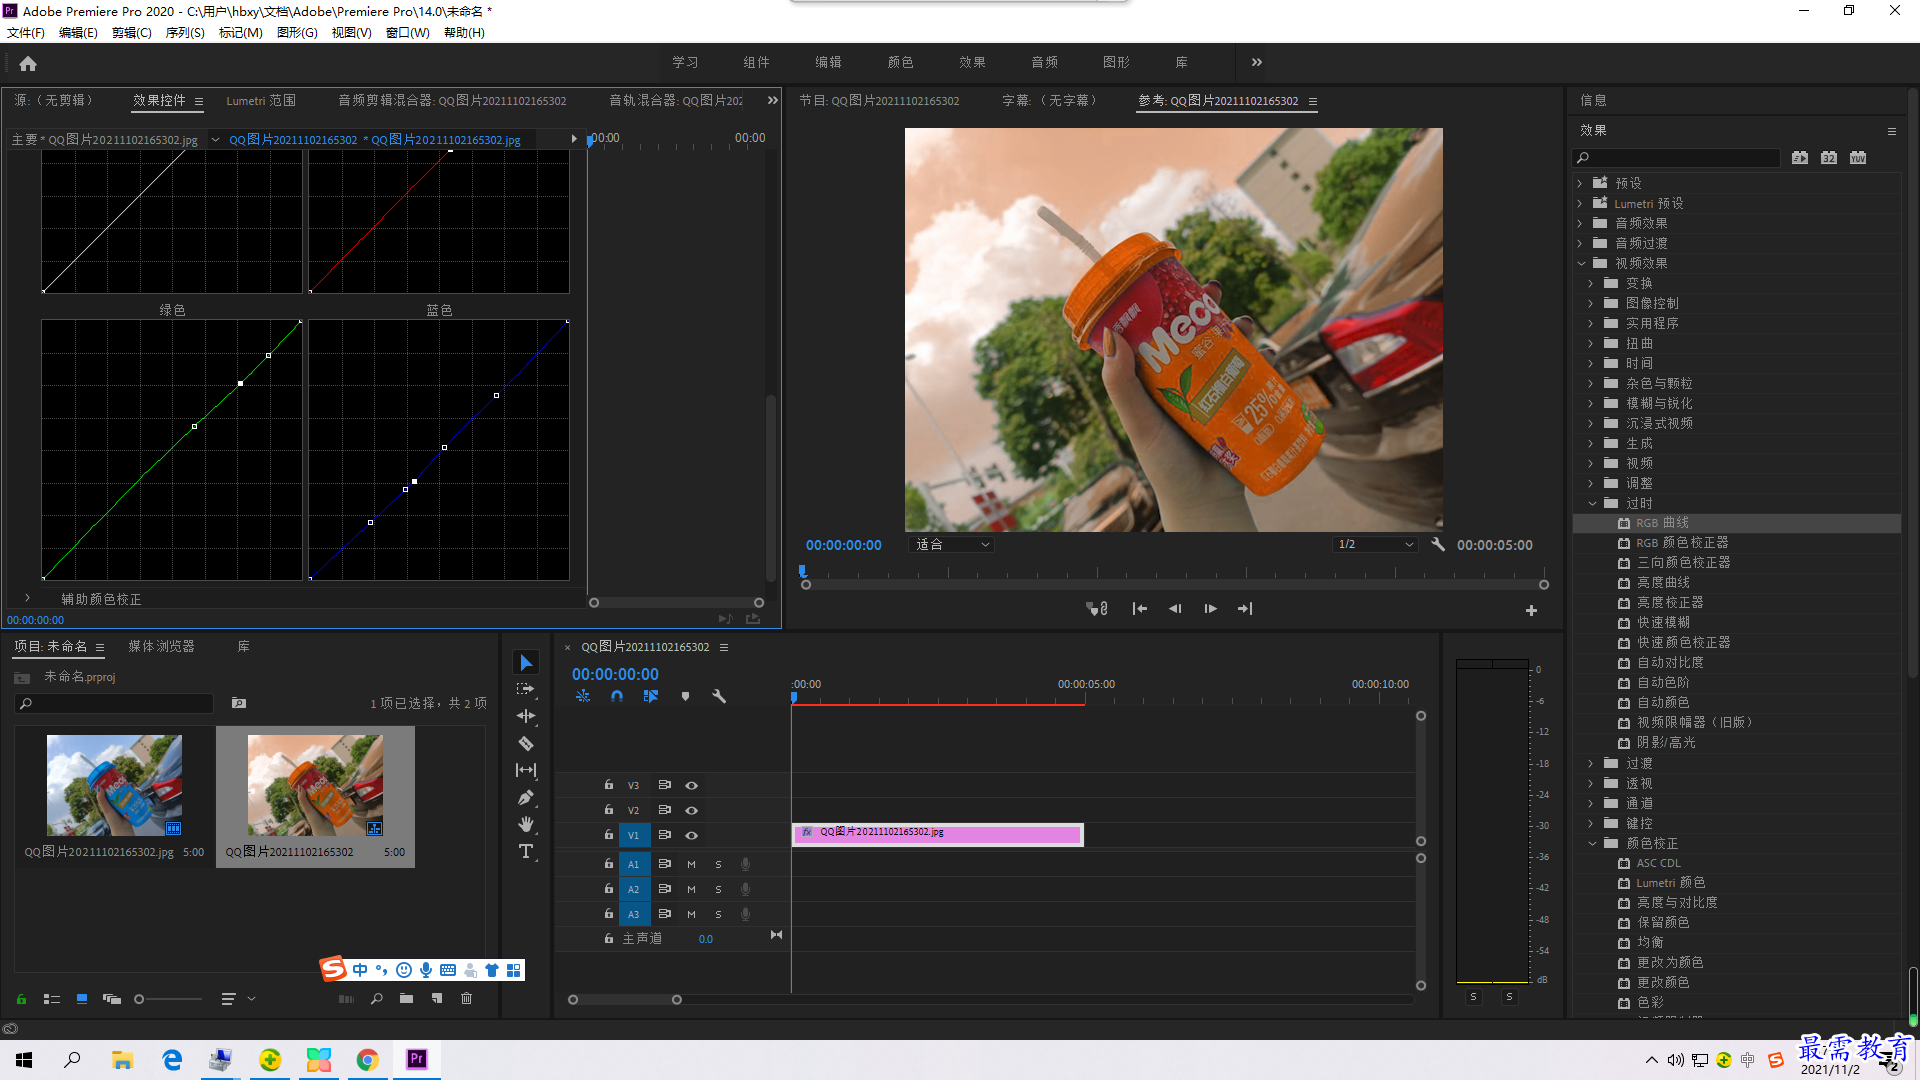Viewport: 1920px width, 1080px height.
Task: Toggle Linked Selection in timeline
Action: tap(651, 696)
